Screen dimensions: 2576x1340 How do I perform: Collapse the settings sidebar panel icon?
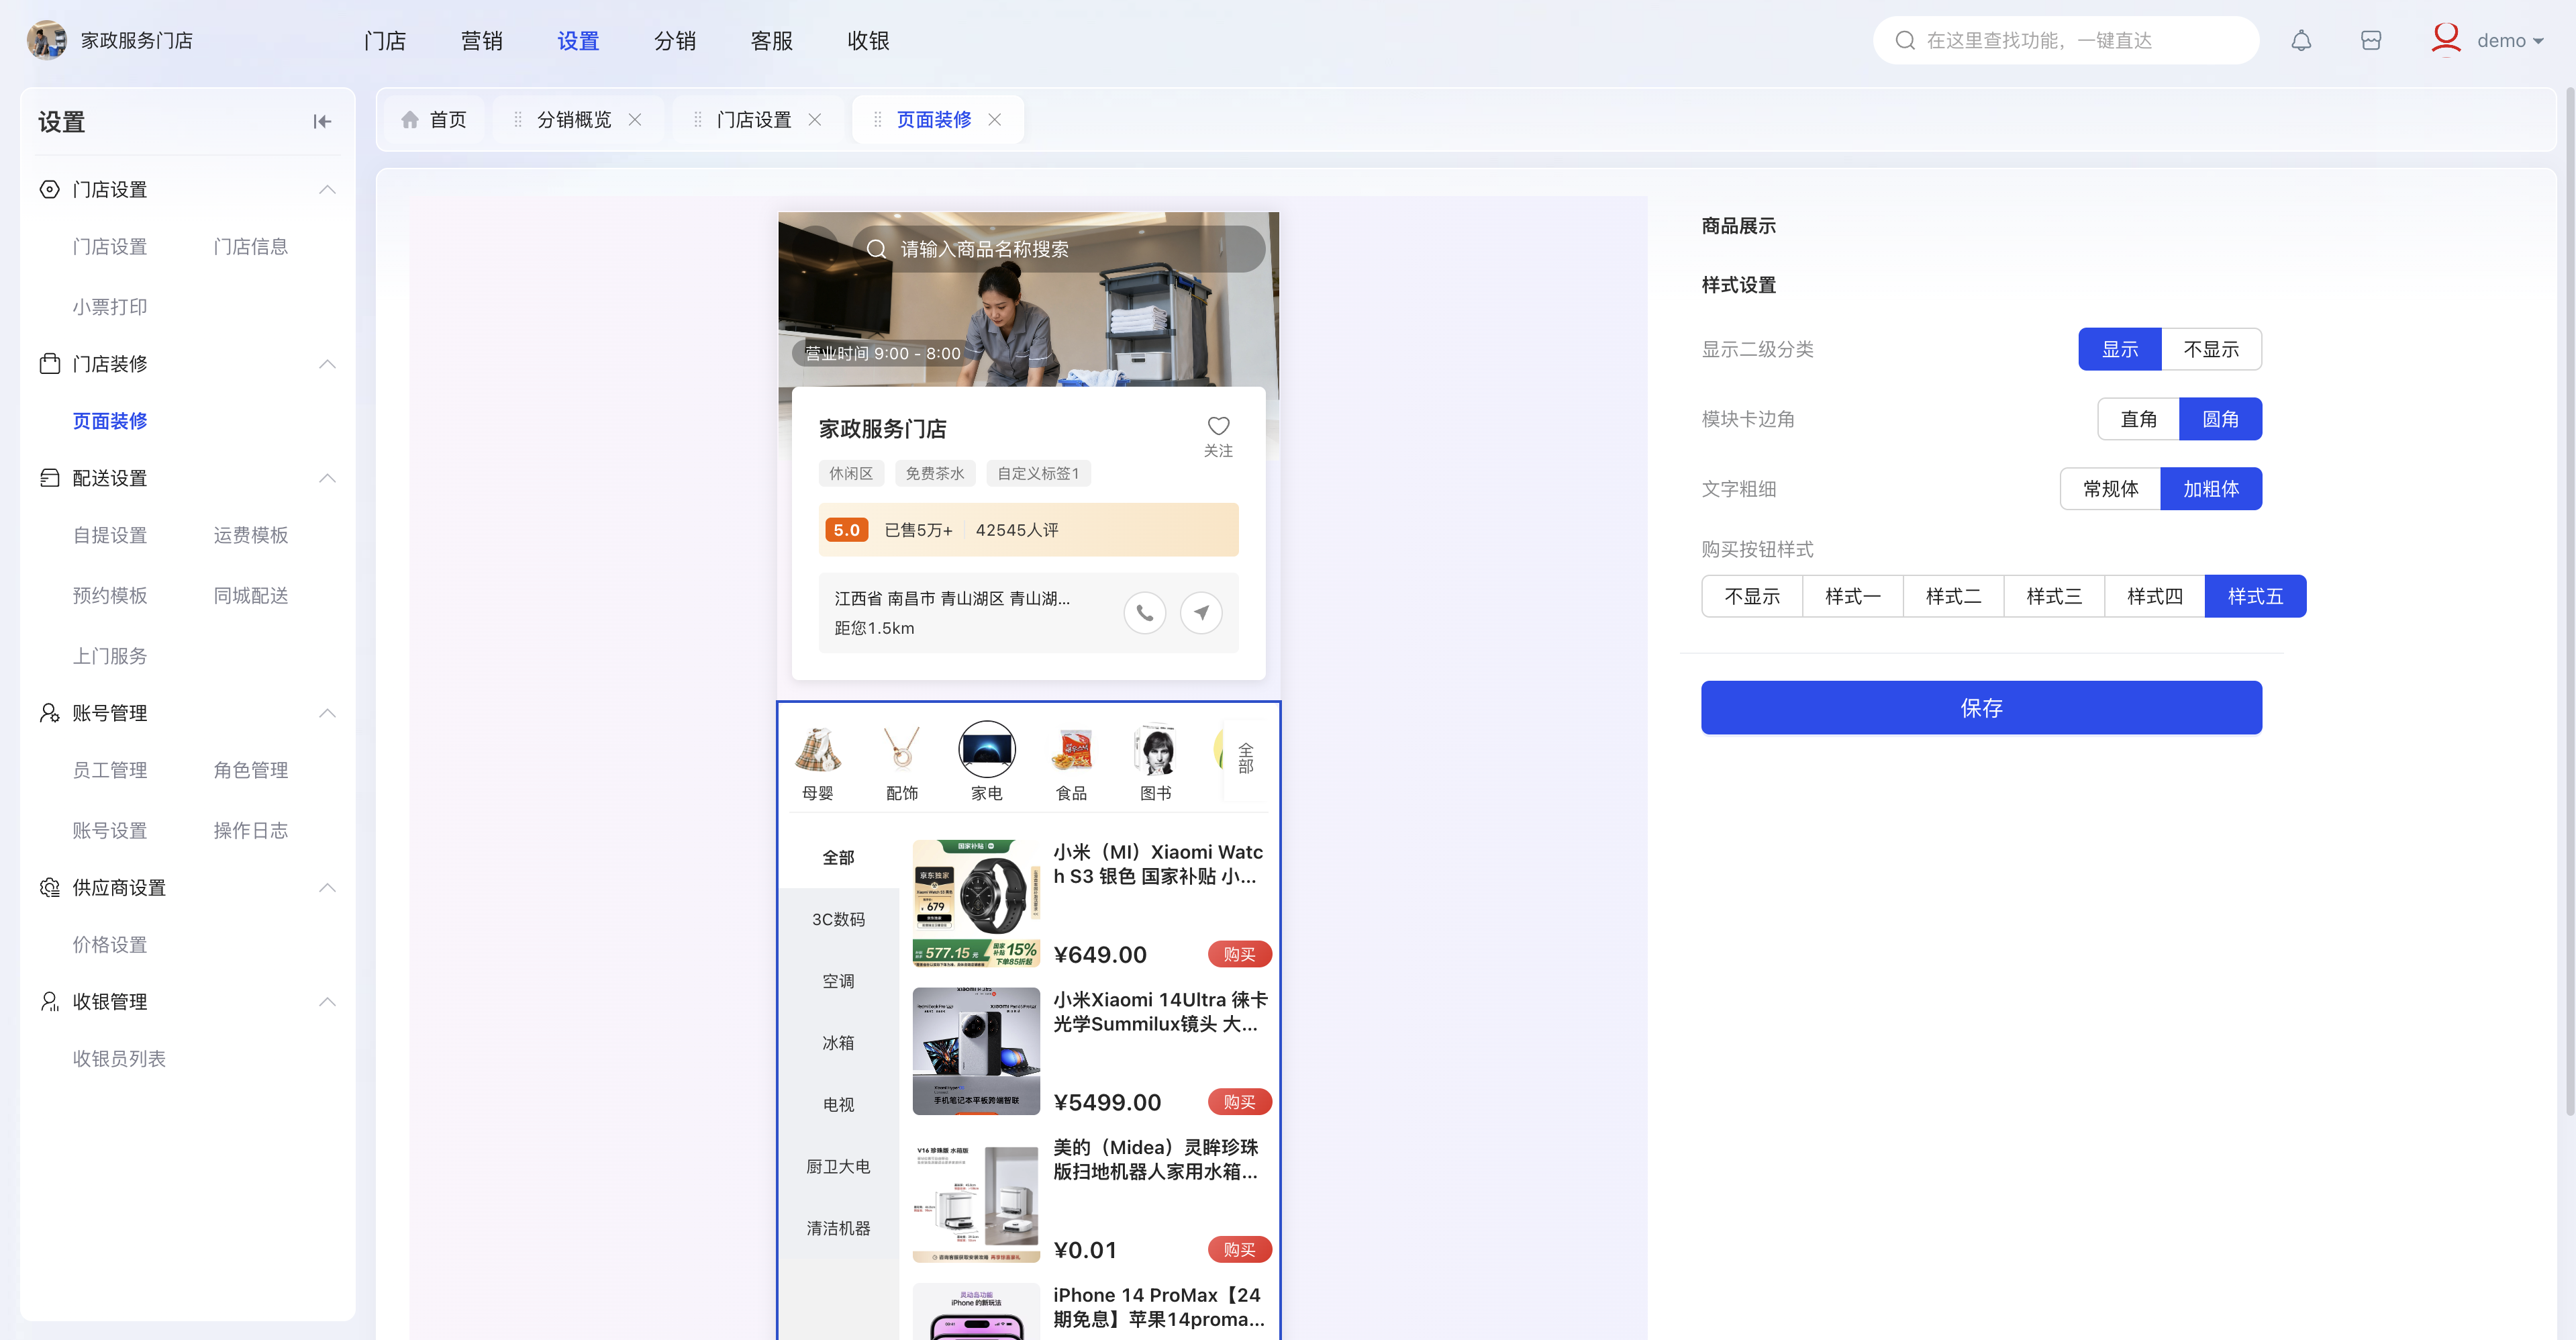pos(322,122)
